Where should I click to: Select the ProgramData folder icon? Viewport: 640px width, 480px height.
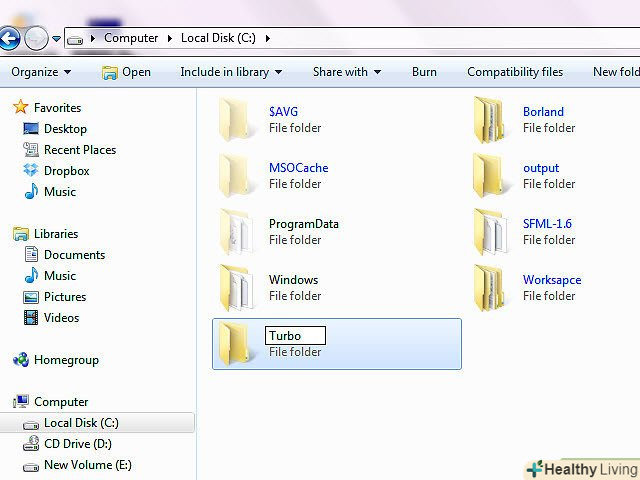237,231
